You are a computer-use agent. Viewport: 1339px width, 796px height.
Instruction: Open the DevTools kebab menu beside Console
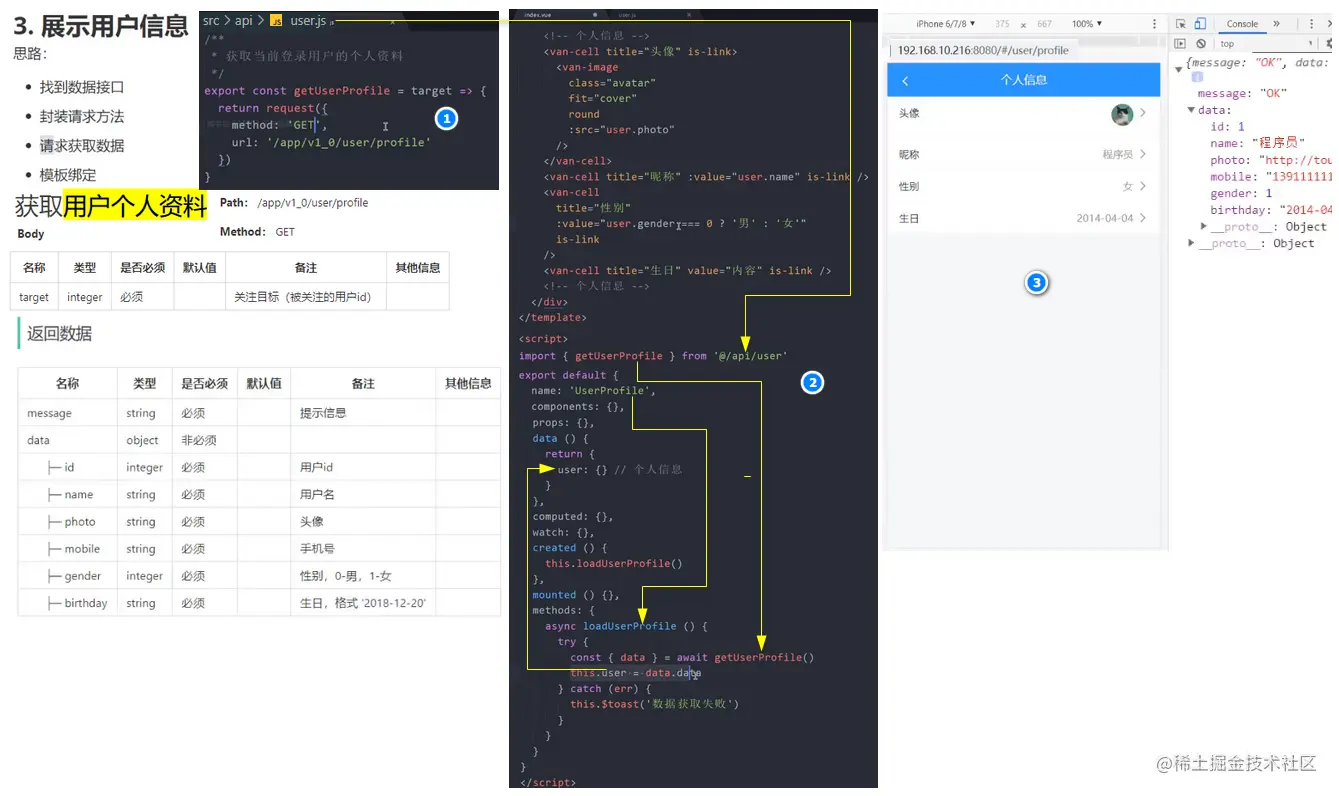(x=1311, y=24)
